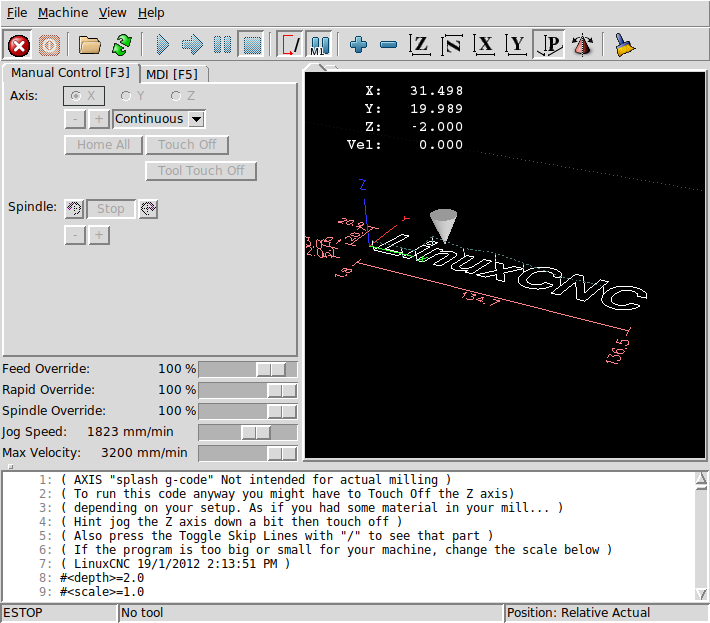Click Home All button

pyautogui.click(x=103, y=145)
